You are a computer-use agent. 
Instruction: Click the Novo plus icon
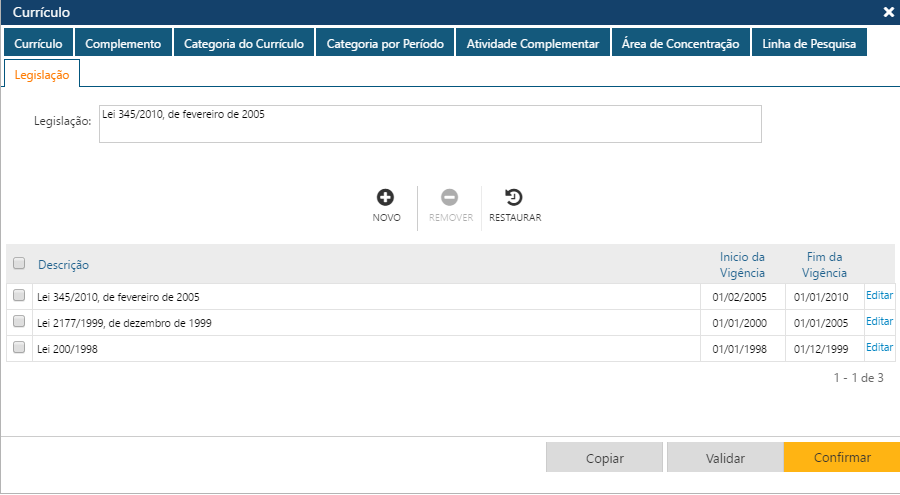click(386, 198)
